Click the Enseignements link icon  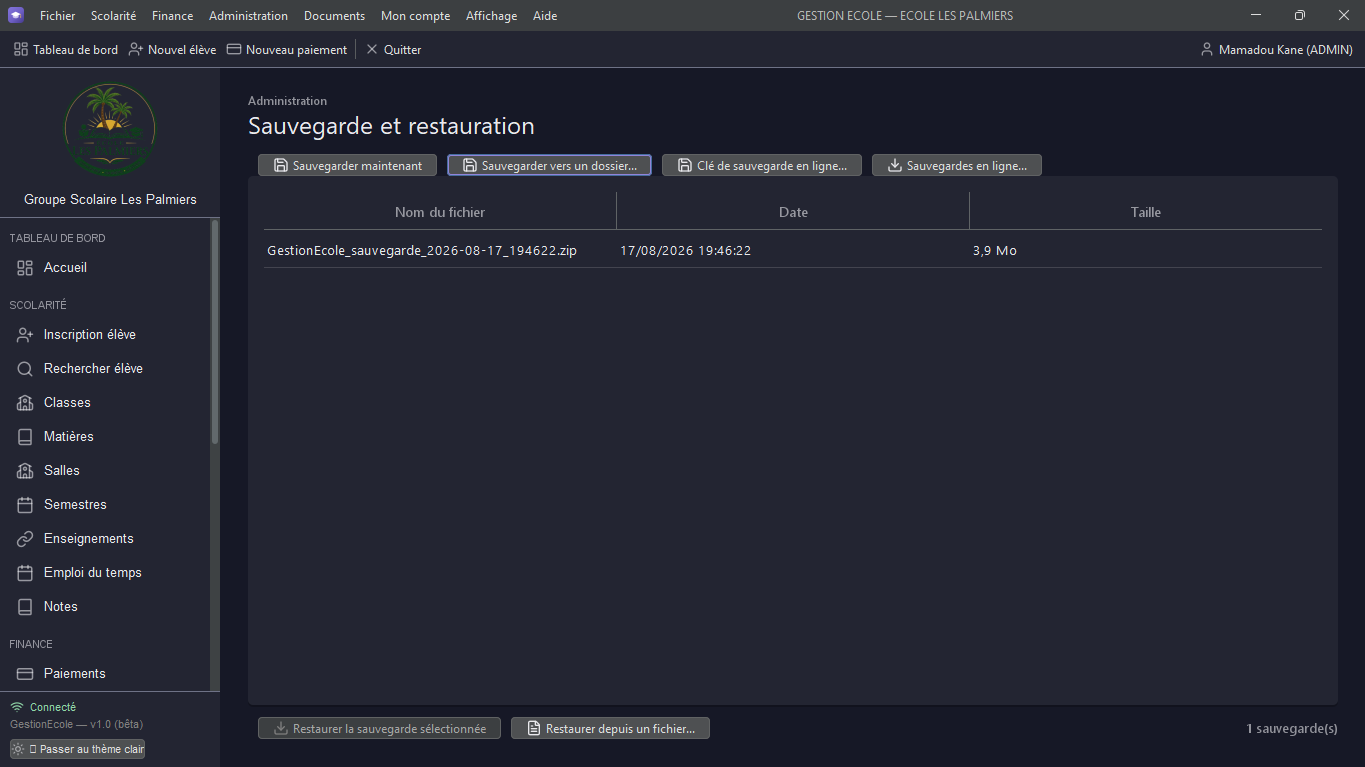coord(25,539)
